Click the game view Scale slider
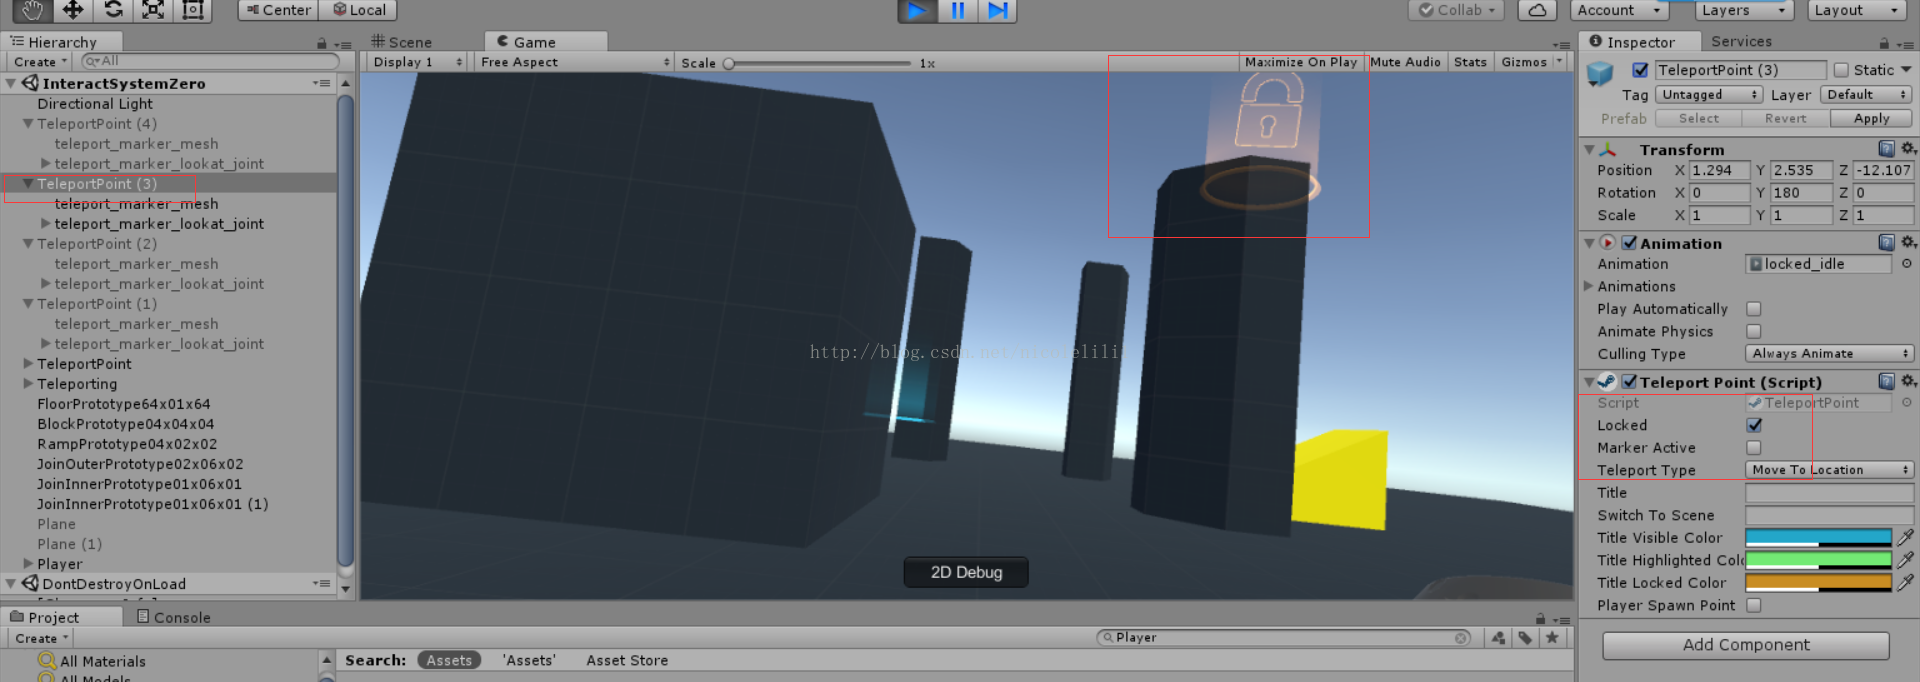1920x682 pixels. pyautogui.click(x=820, y=63)
